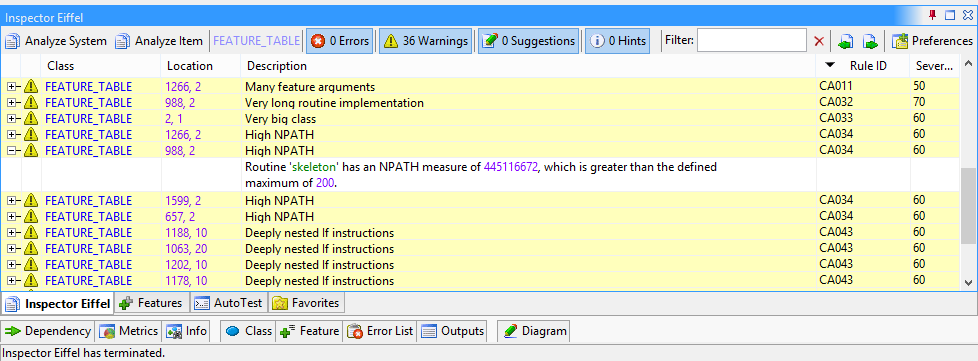The image size is (978, 361).
Task: Maximize the Inspector Eiffel panel
Action: click(x=950, y=16)
